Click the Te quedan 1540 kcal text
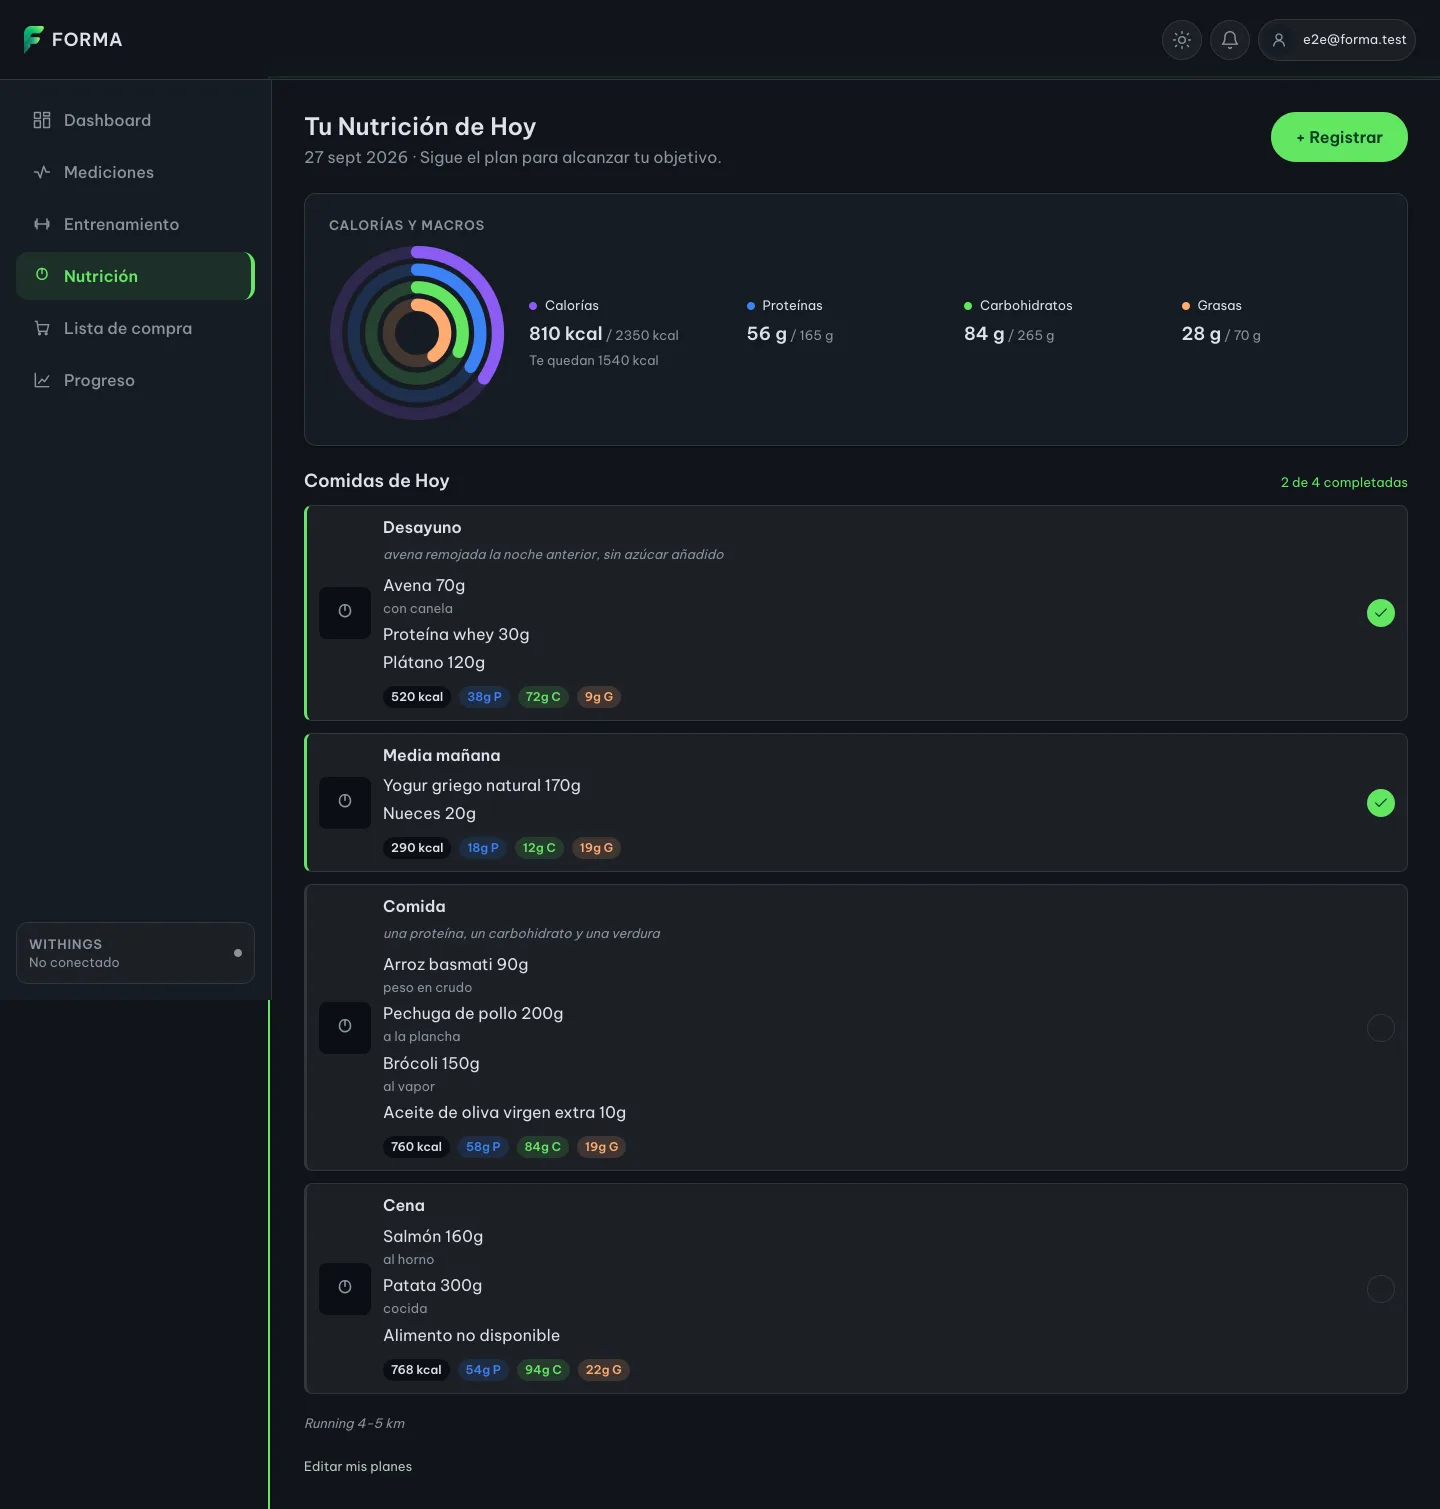This screenshot has height=1509, width=1440. (594, 360)
